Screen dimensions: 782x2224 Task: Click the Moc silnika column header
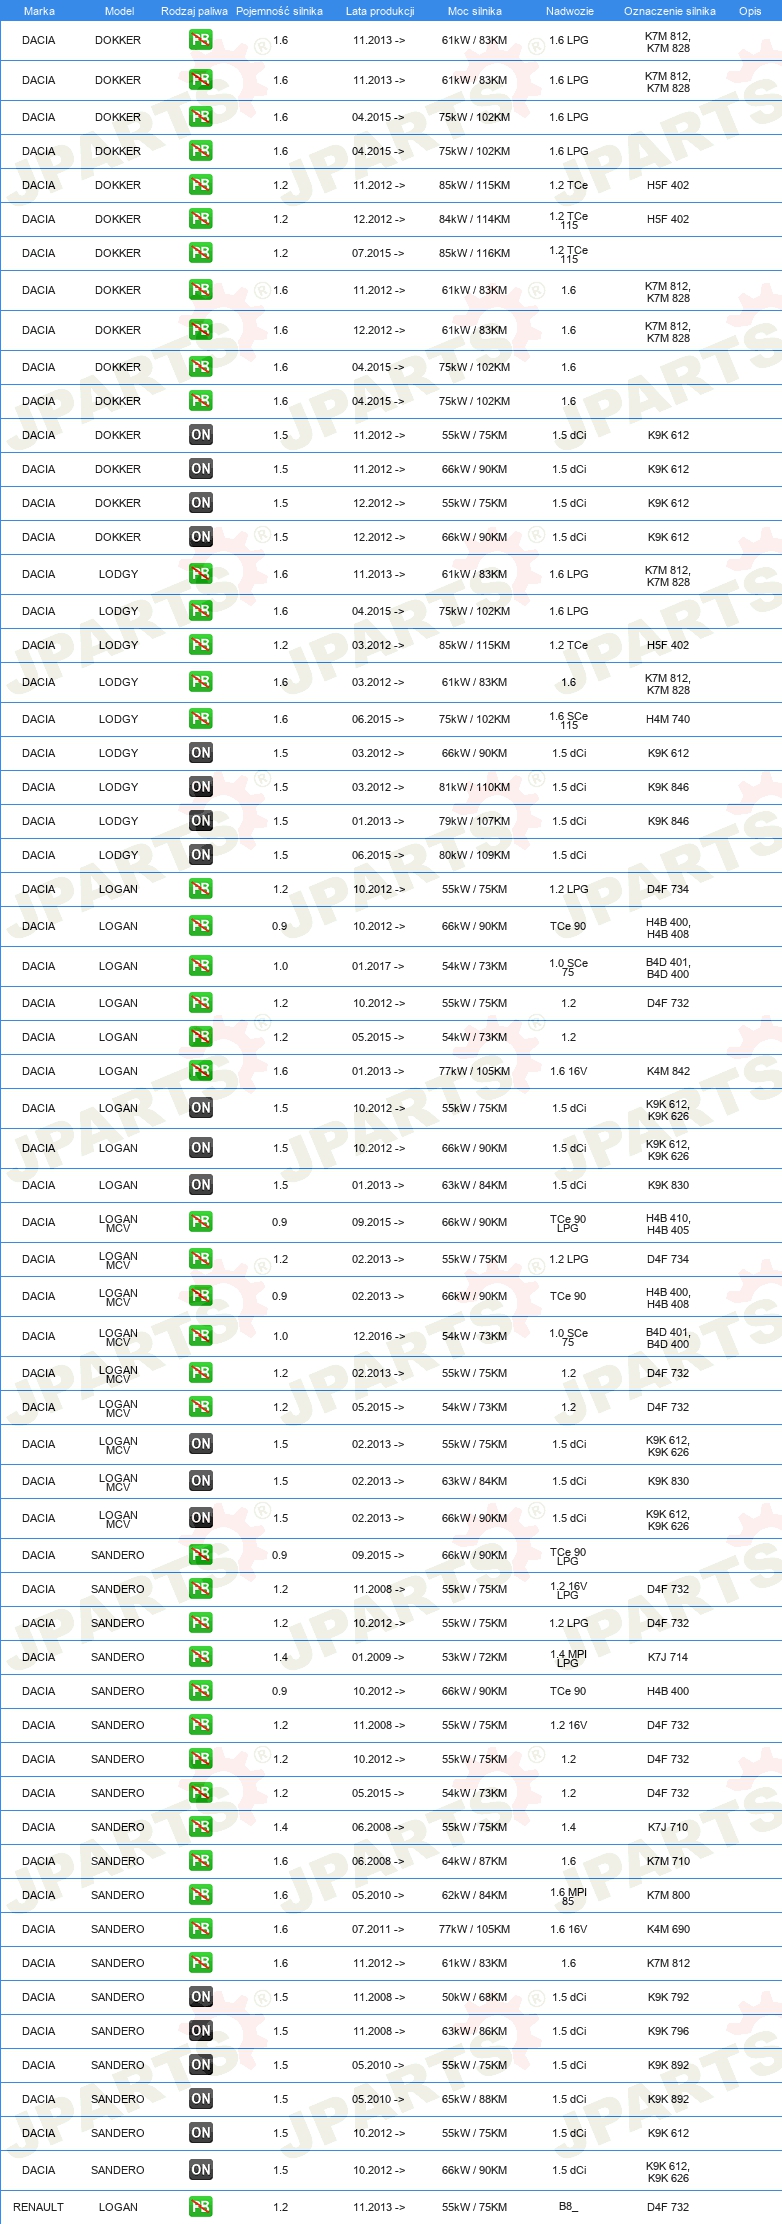coord(475,11)
